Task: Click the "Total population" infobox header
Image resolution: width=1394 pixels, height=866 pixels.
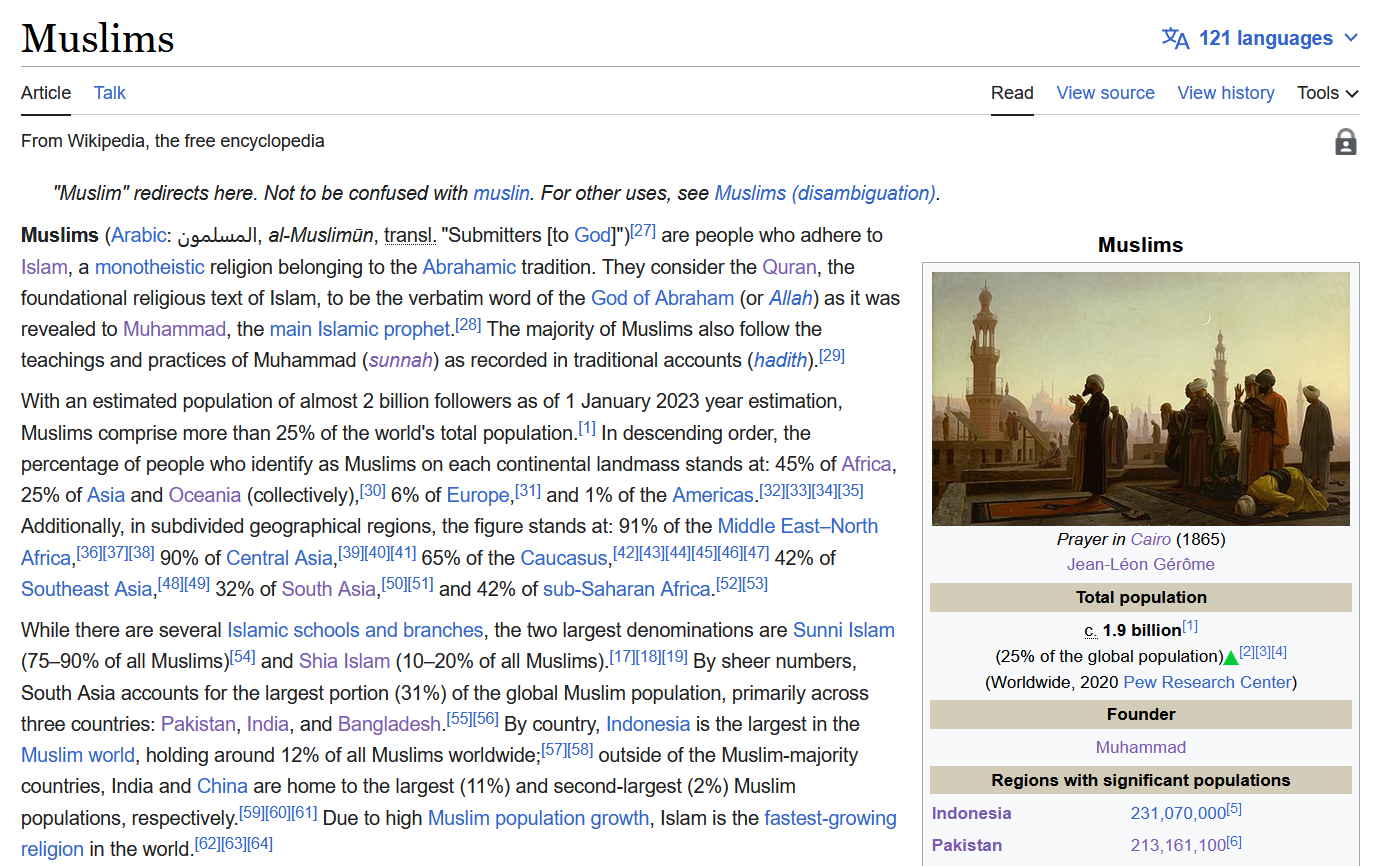Action: pyautogui.click(x=1141, y=597)
